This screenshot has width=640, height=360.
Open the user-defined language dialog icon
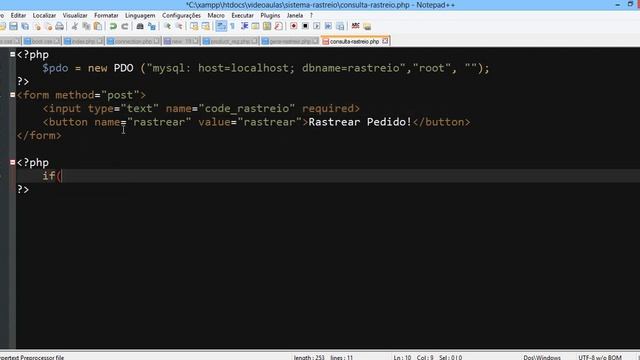(256, 27)
